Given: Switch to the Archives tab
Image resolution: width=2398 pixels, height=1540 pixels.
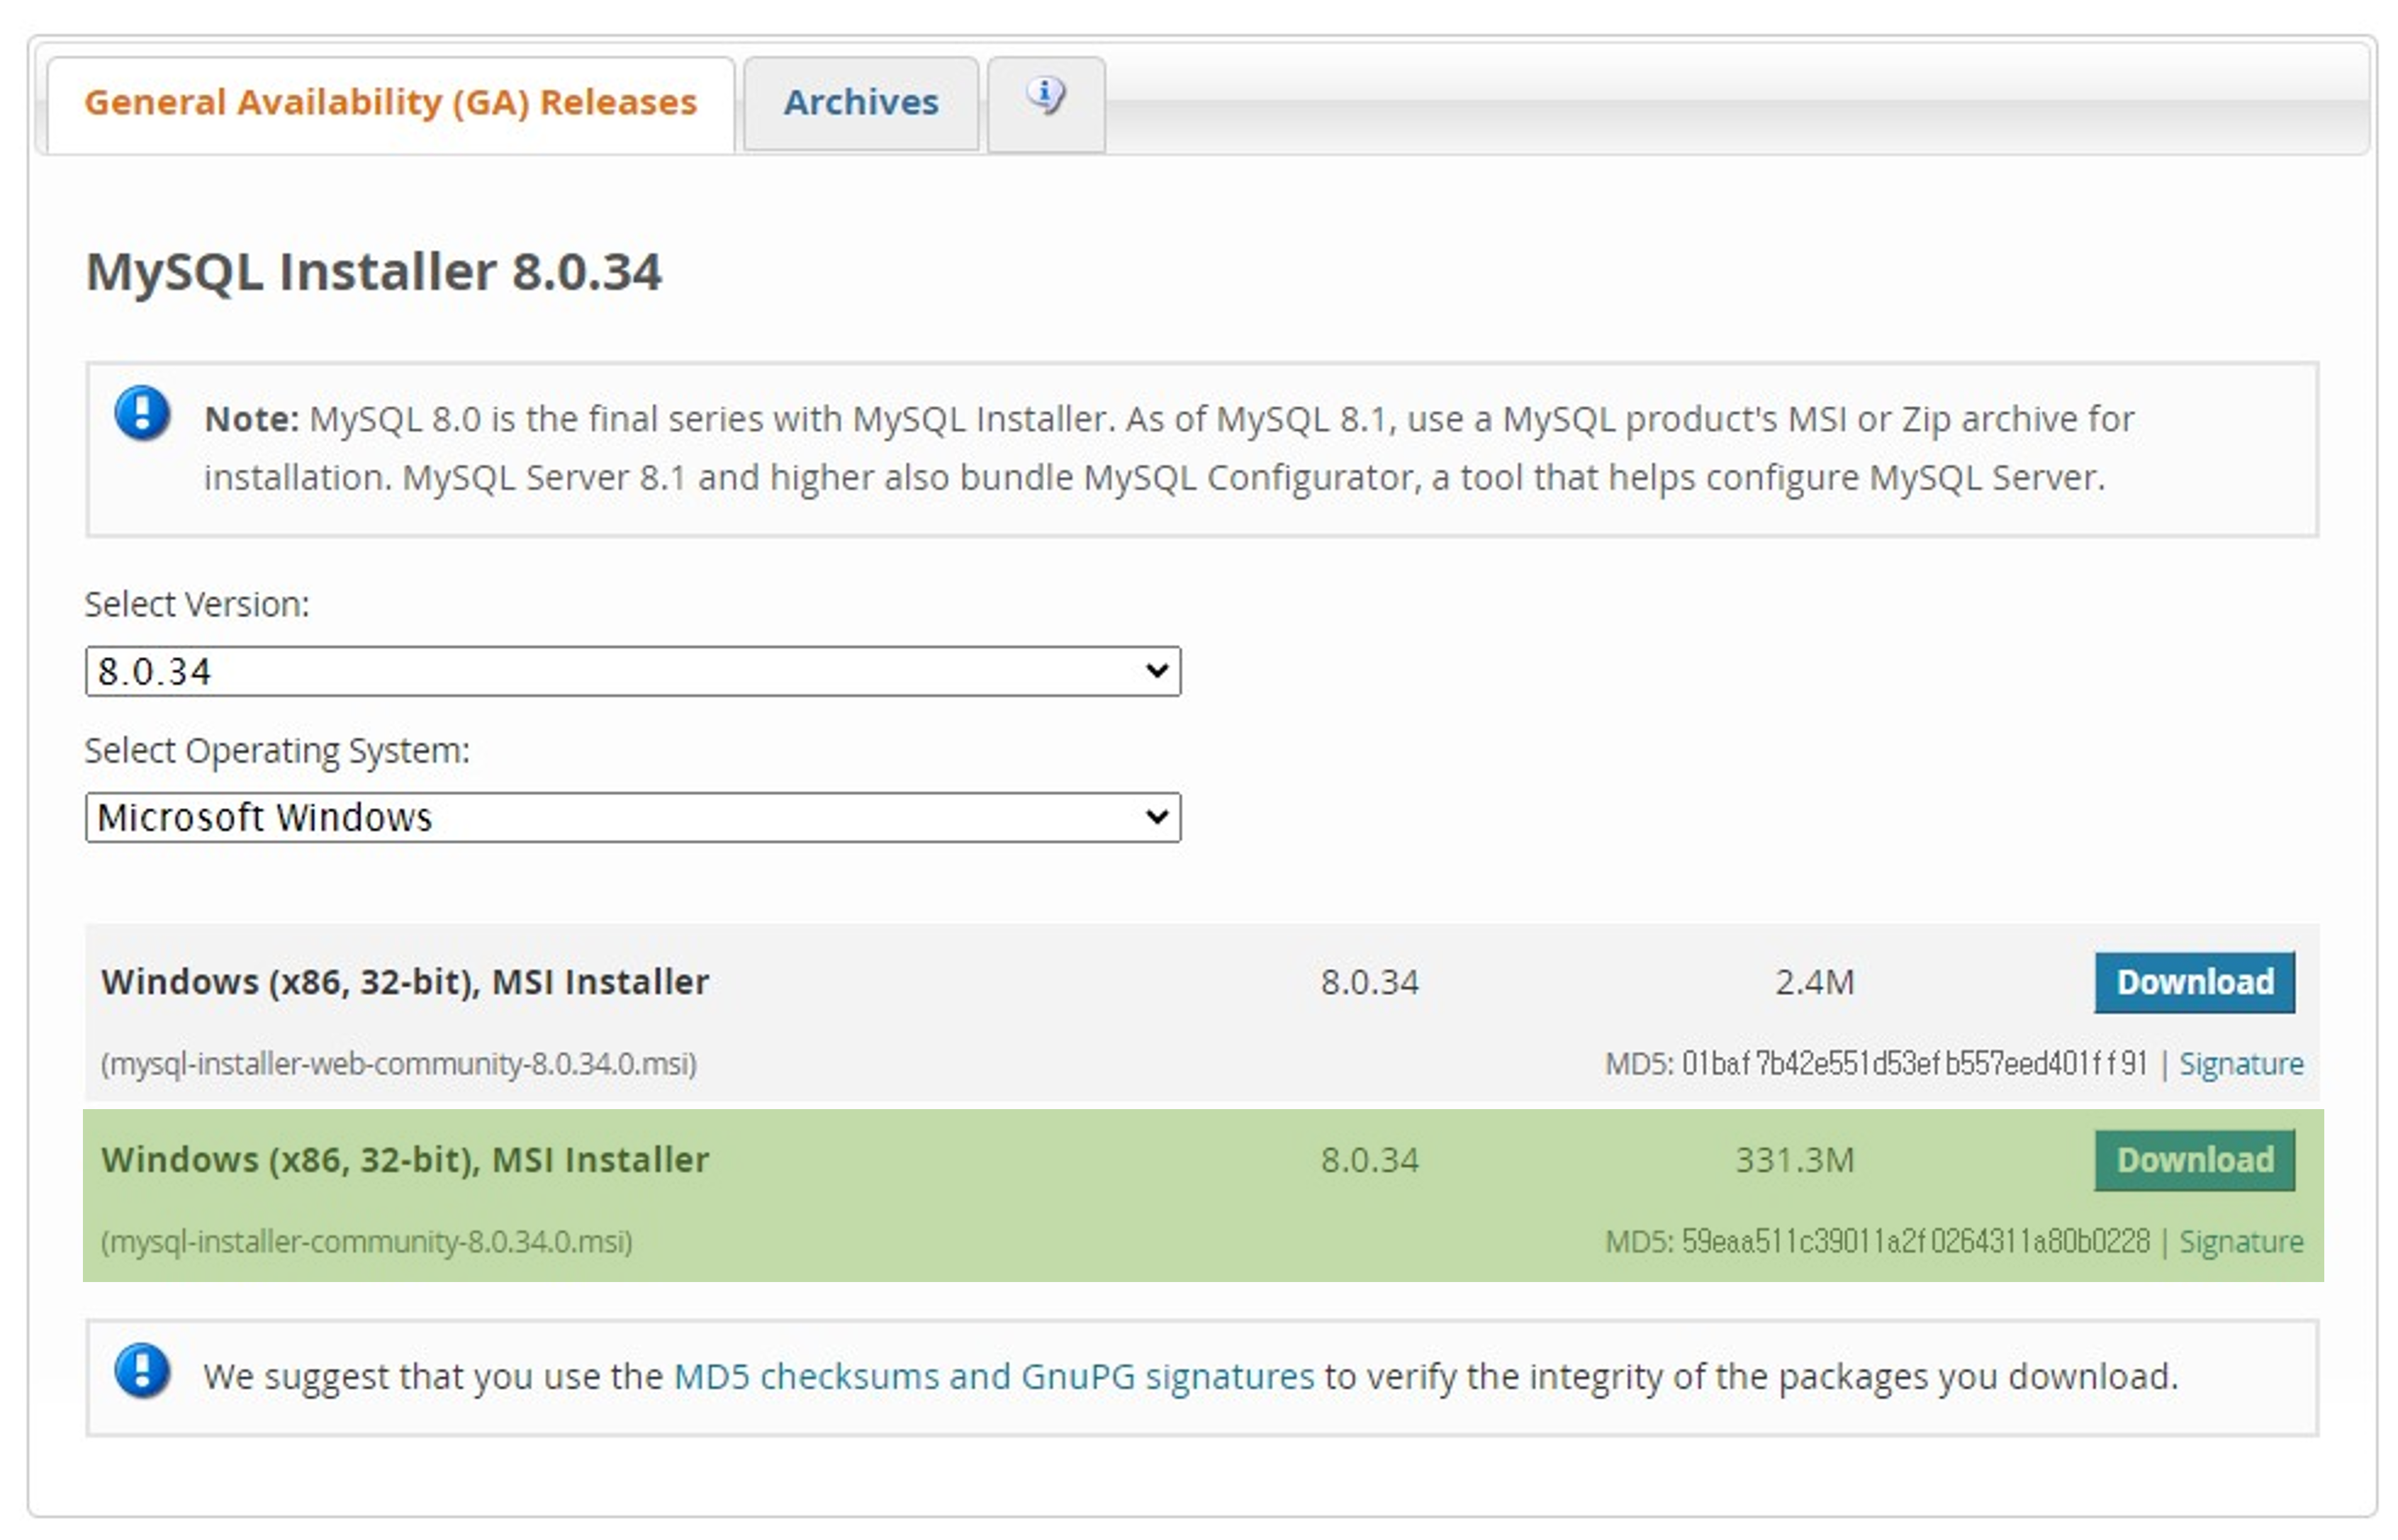Looking at the screenshot, I should coord(860,103).
